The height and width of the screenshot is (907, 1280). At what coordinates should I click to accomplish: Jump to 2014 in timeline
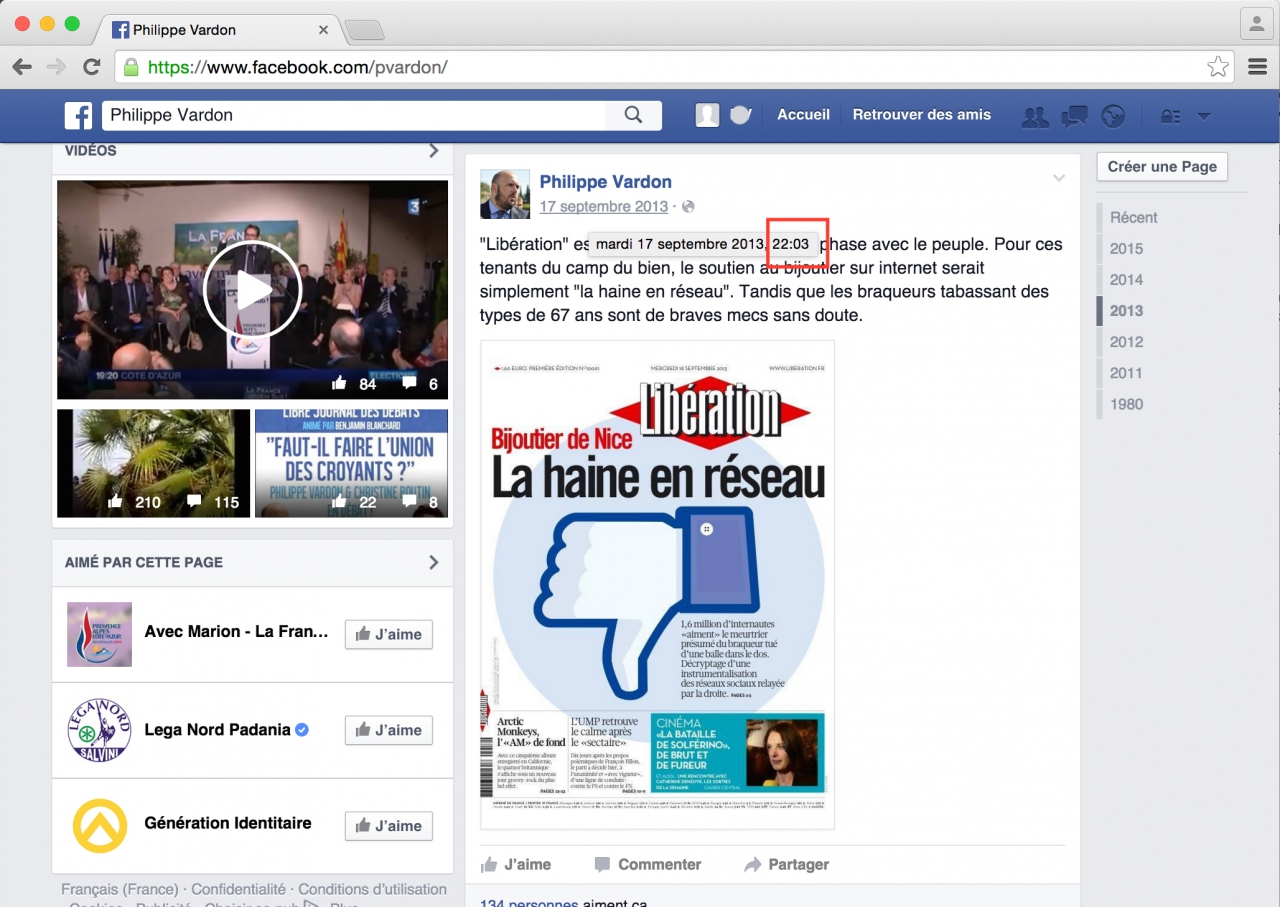click(1126, 279)
